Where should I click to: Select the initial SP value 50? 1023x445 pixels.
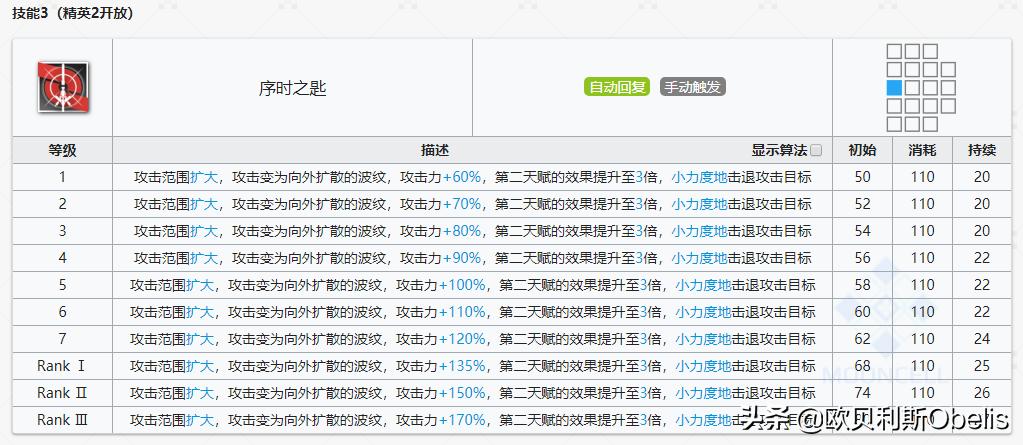[863, 177]
